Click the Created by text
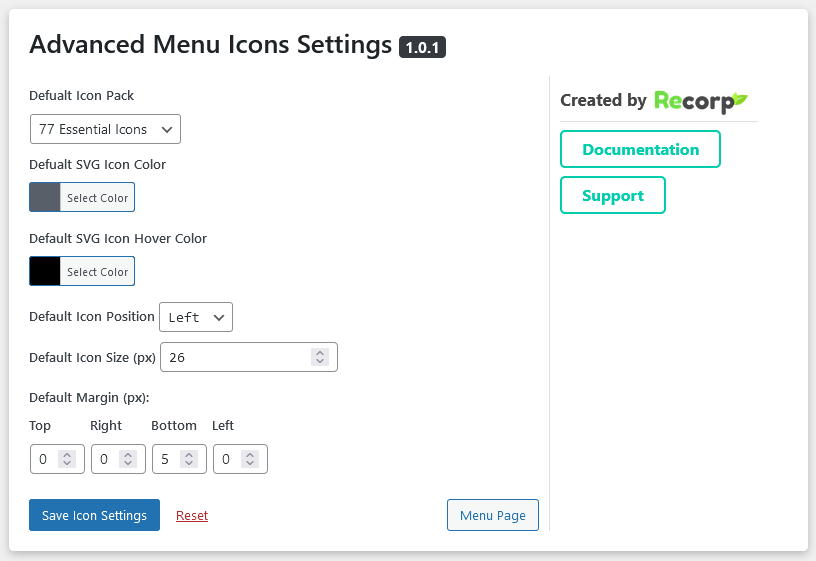This screenshot has height=561, width=816. (x=603, y=100)
